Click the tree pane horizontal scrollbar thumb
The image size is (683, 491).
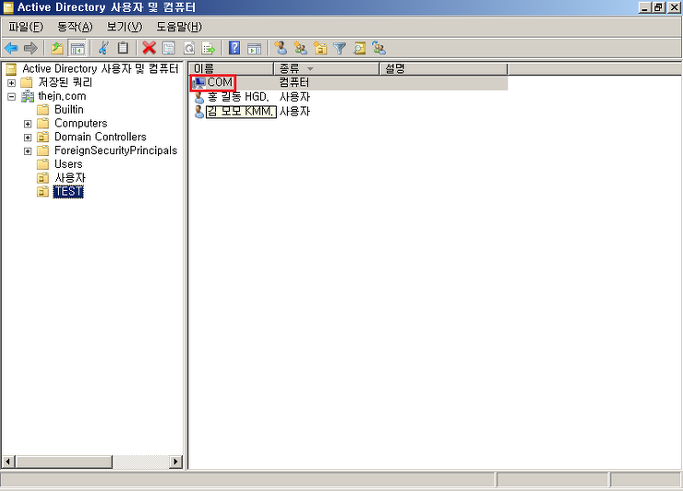click(64, 461)
